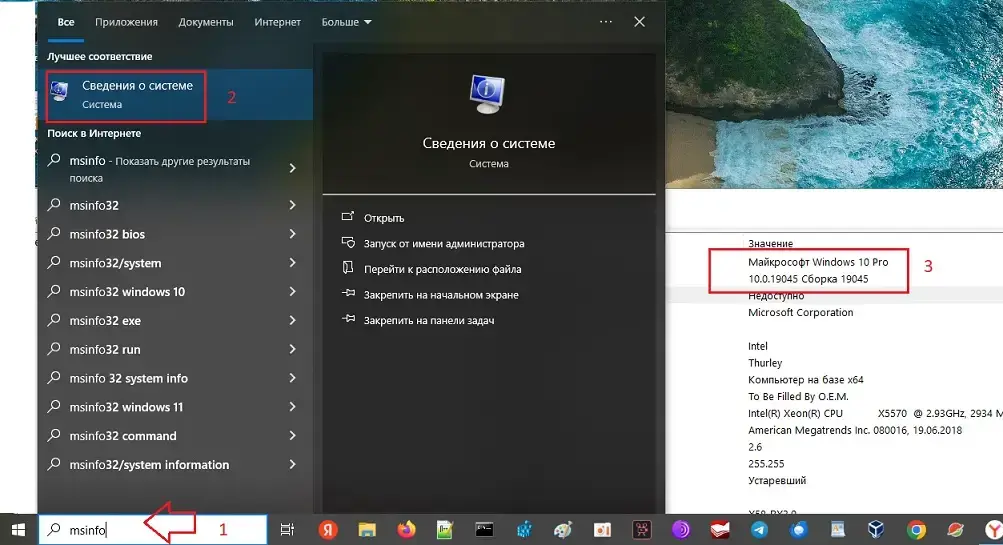Viewport: 1003px width, 545px height.
Task: Launch Yandex from the red Я taskbar icon
Action: click(328, 530)
